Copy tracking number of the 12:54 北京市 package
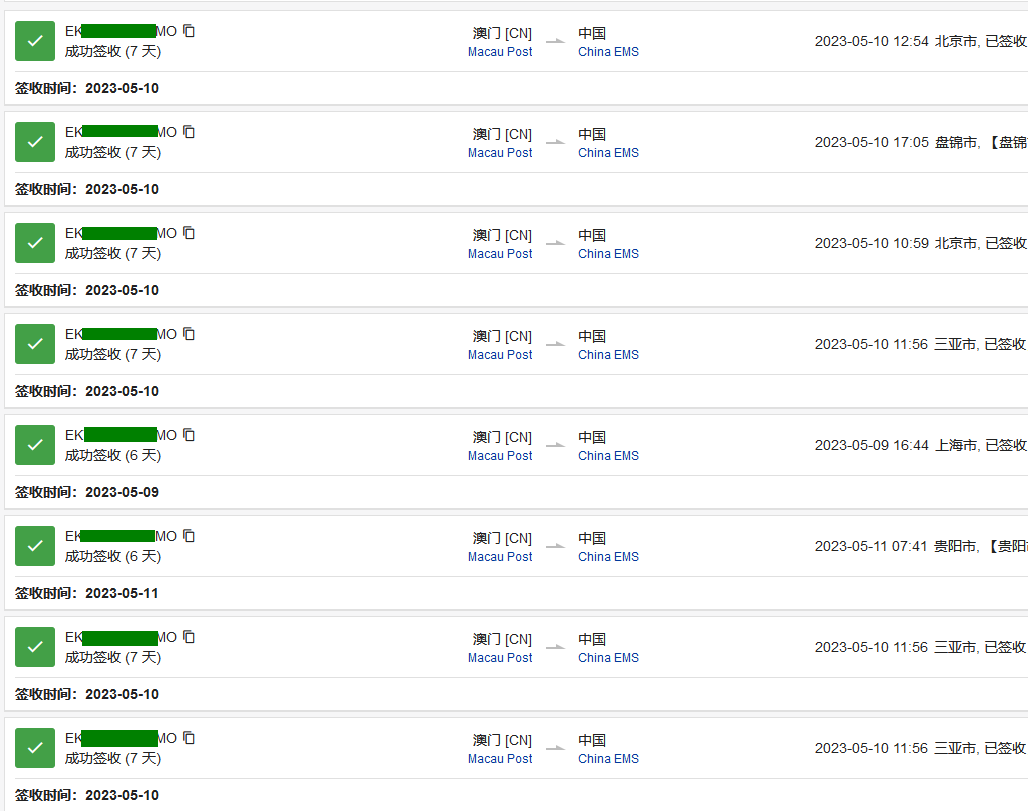The height and width of the screenshot is (811, 1028). click(189, 31)
